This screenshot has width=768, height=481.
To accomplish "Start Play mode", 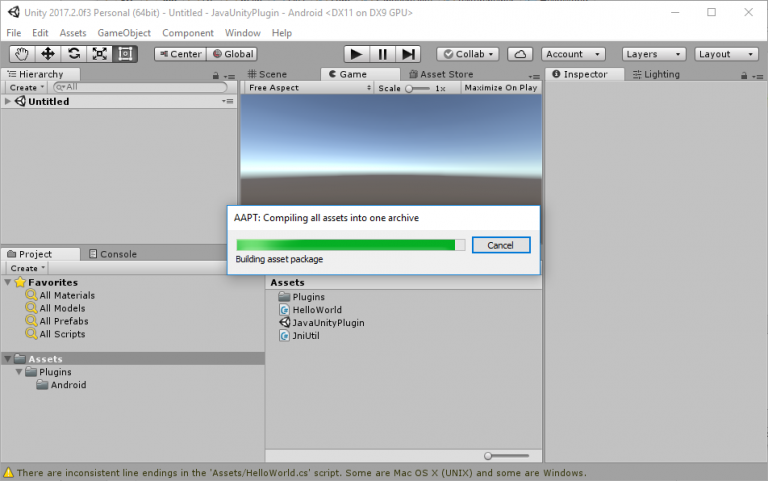I will [x=356, y=54].
